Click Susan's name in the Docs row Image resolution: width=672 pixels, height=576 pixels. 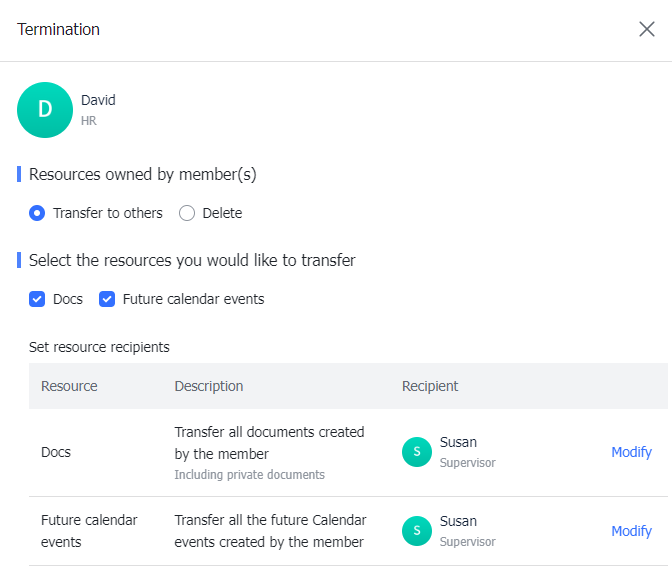pos(458,442)
